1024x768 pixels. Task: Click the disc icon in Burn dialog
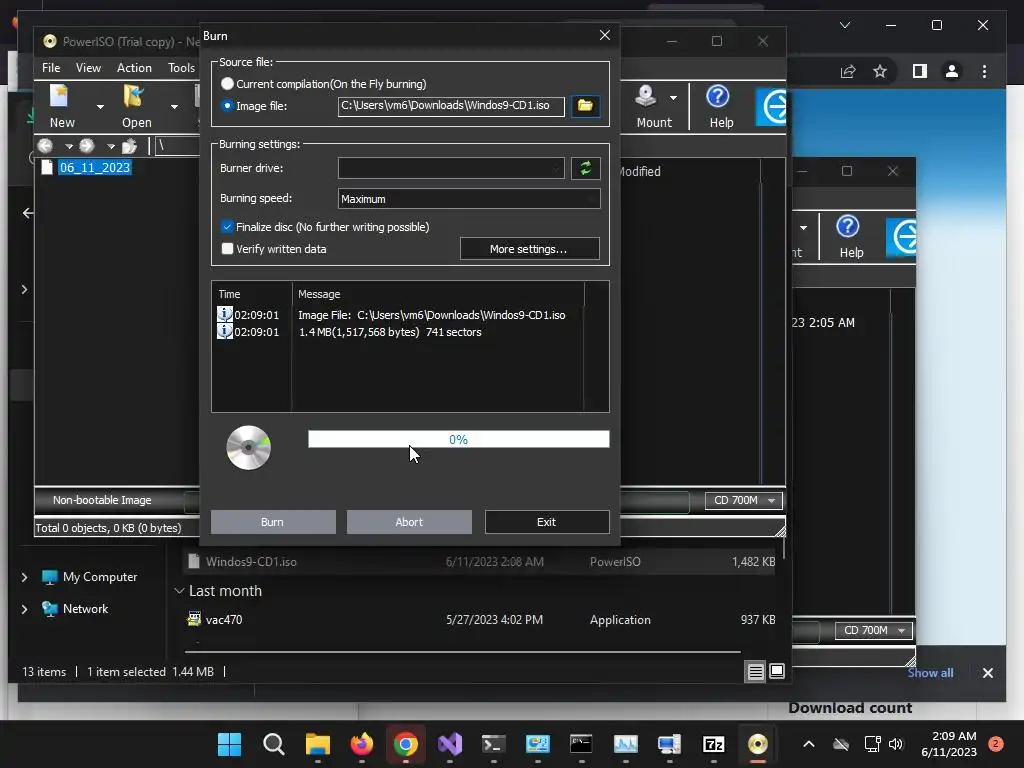248,447
